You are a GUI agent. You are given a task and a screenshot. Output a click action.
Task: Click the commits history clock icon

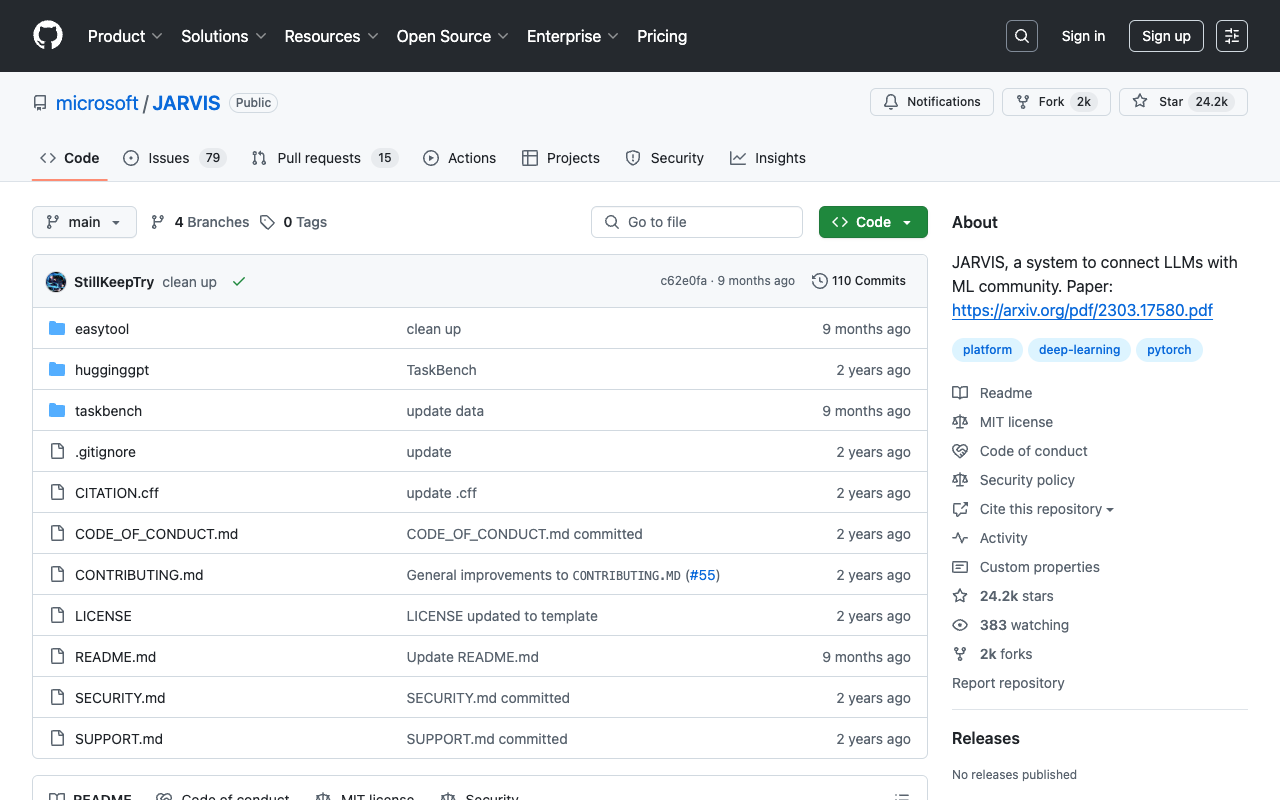tap(820, 281)
